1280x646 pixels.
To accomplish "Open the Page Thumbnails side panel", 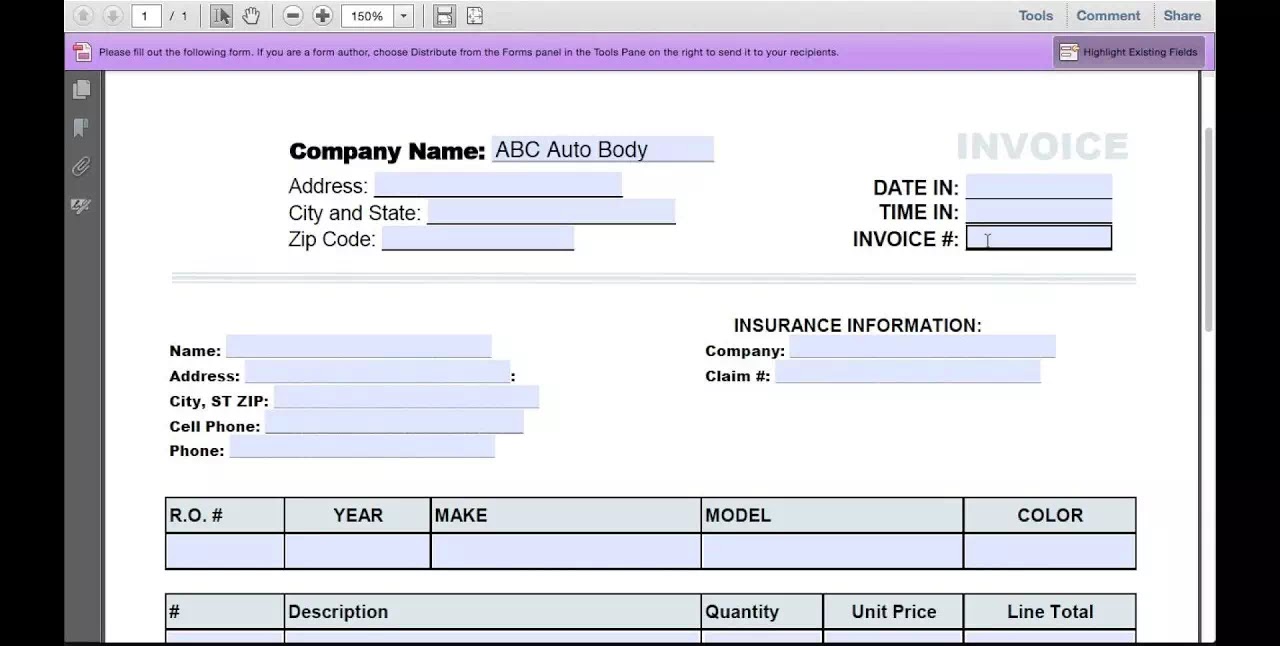I will (82, 90).
